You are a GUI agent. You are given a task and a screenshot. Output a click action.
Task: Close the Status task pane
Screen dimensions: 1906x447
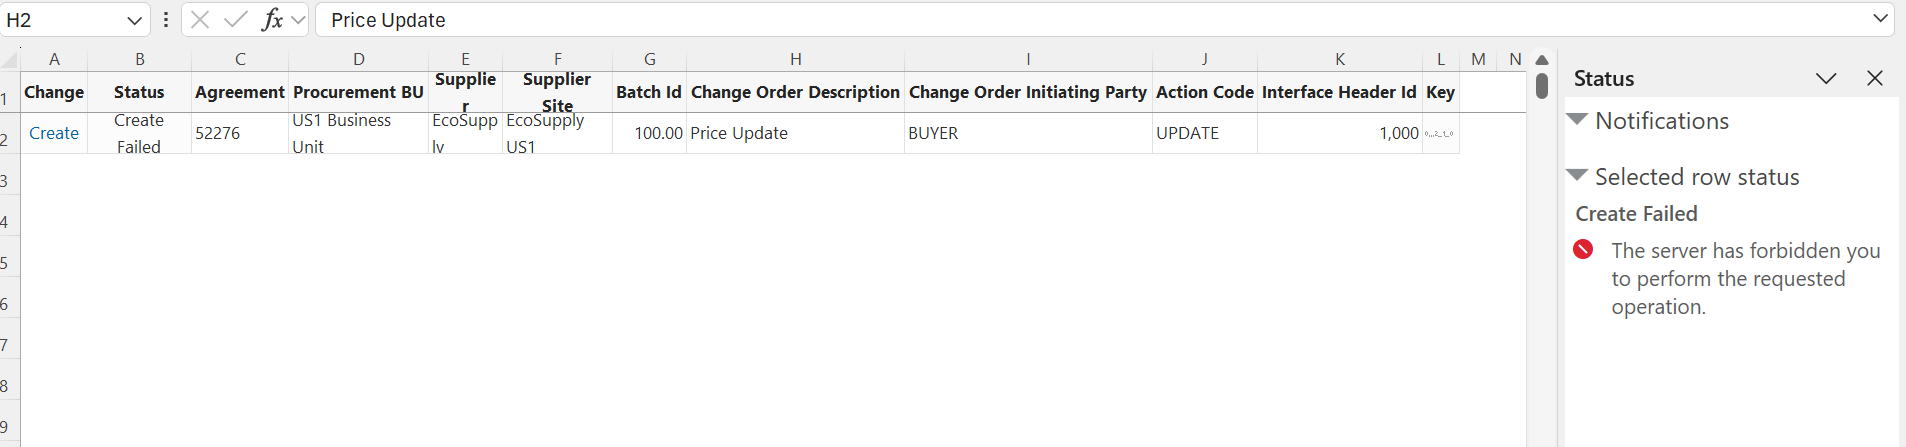click(1875, 78)
